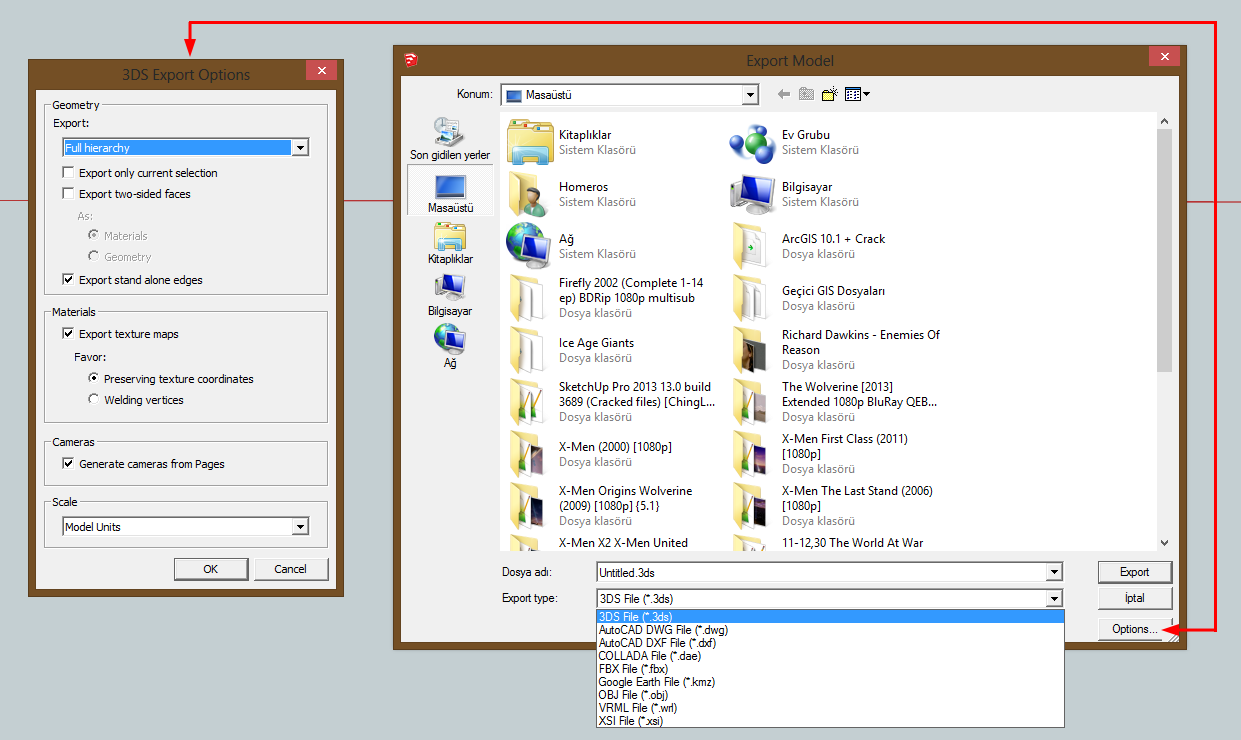This screenshot has width=1241, height=740.
Task: Close the 3DS Export Options dialog
Action: (321, 70)
